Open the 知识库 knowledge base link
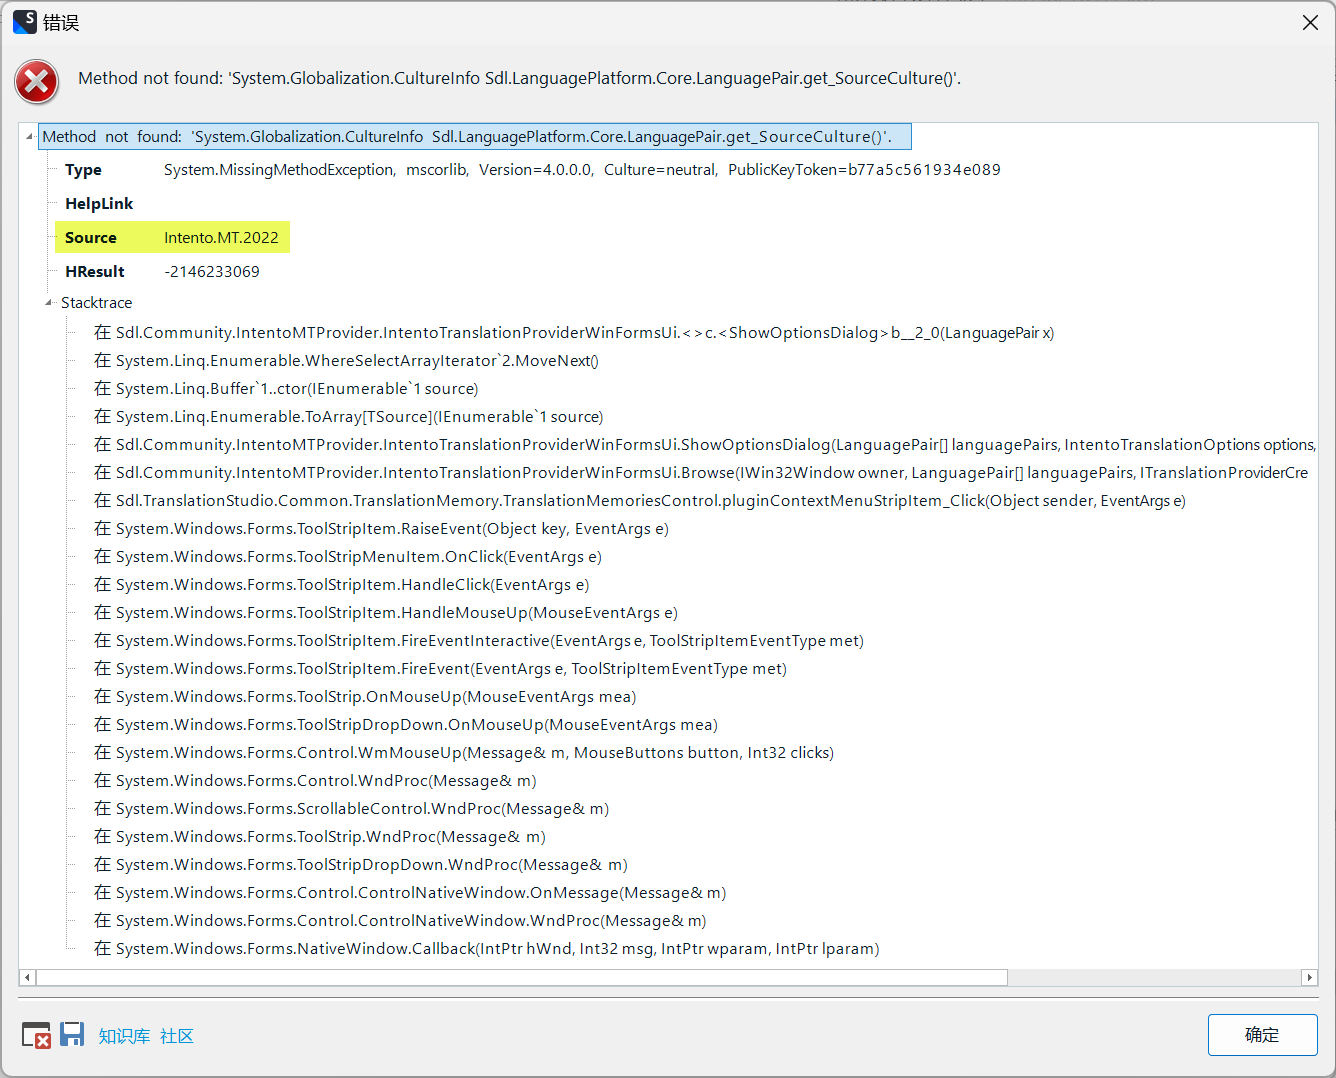Screen dimensions: 1336x1078 pyautogui.click(x=124, y=1036)
